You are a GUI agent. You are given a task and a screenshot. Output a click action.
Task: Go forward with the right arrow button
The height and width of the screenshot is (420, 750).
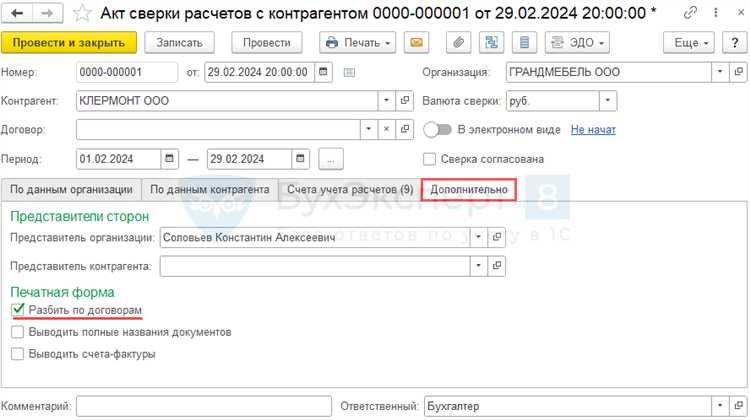pos(47,13)
